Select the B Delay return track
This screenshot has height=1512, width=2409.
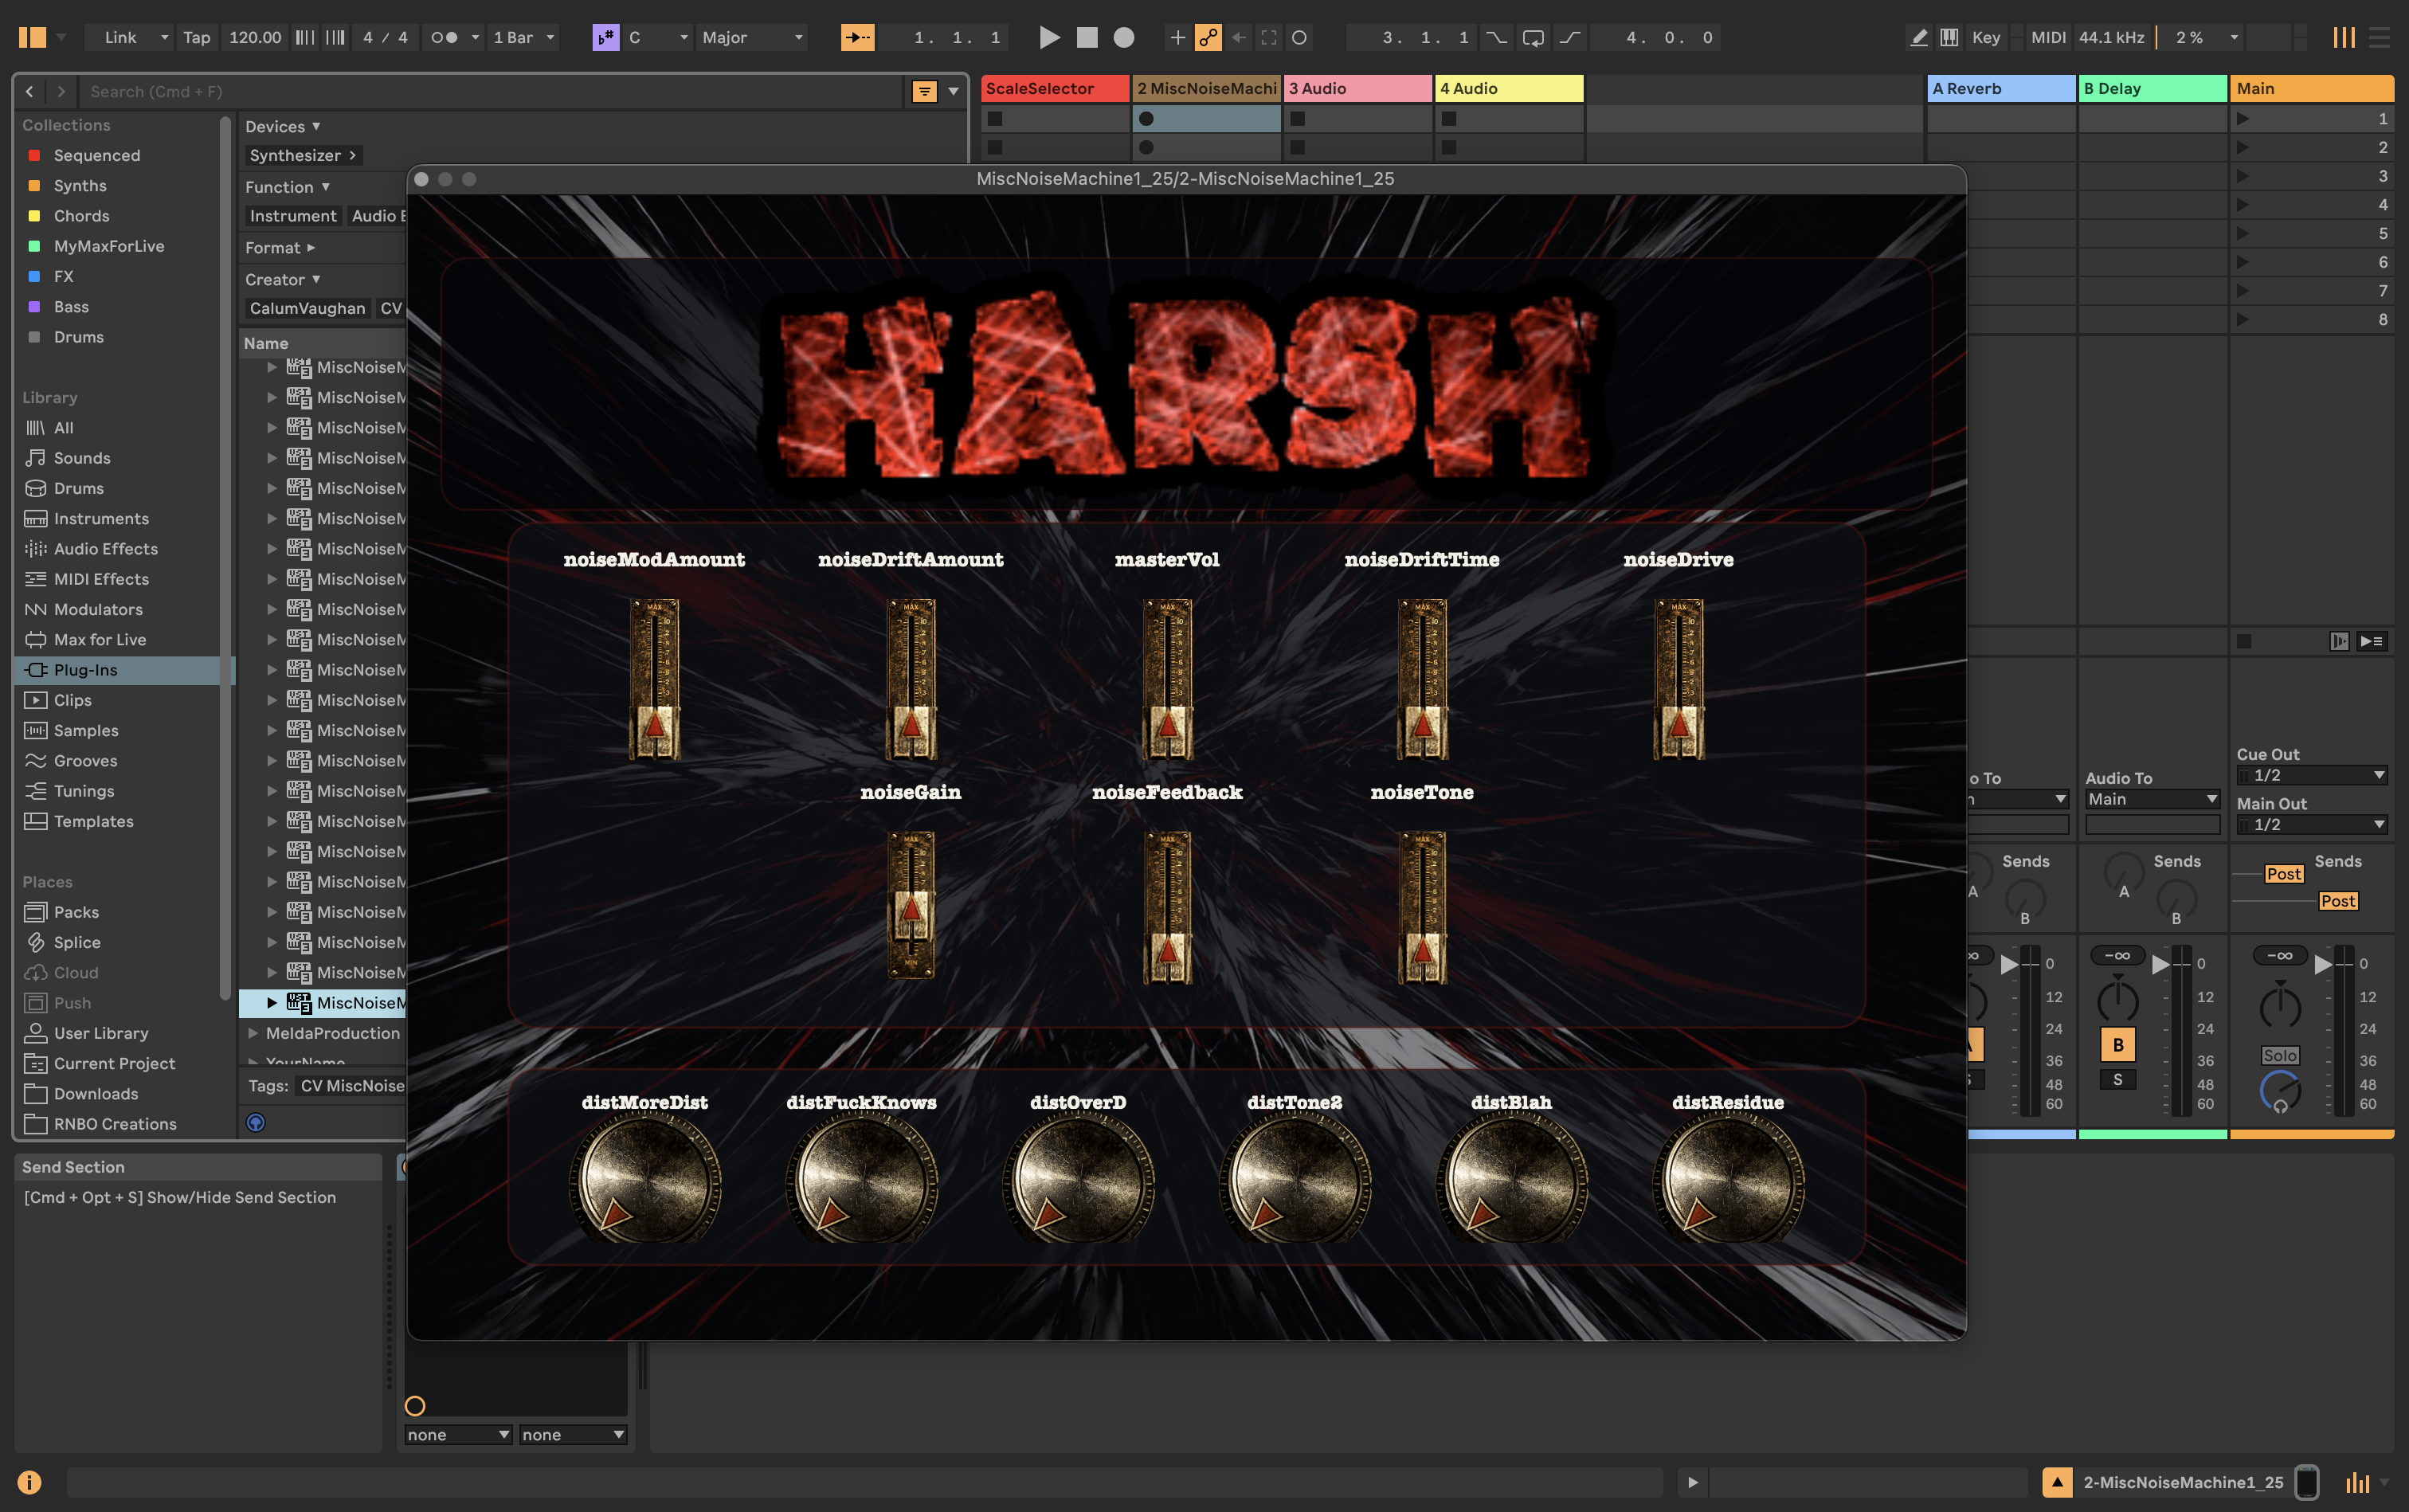[2152, 88]
